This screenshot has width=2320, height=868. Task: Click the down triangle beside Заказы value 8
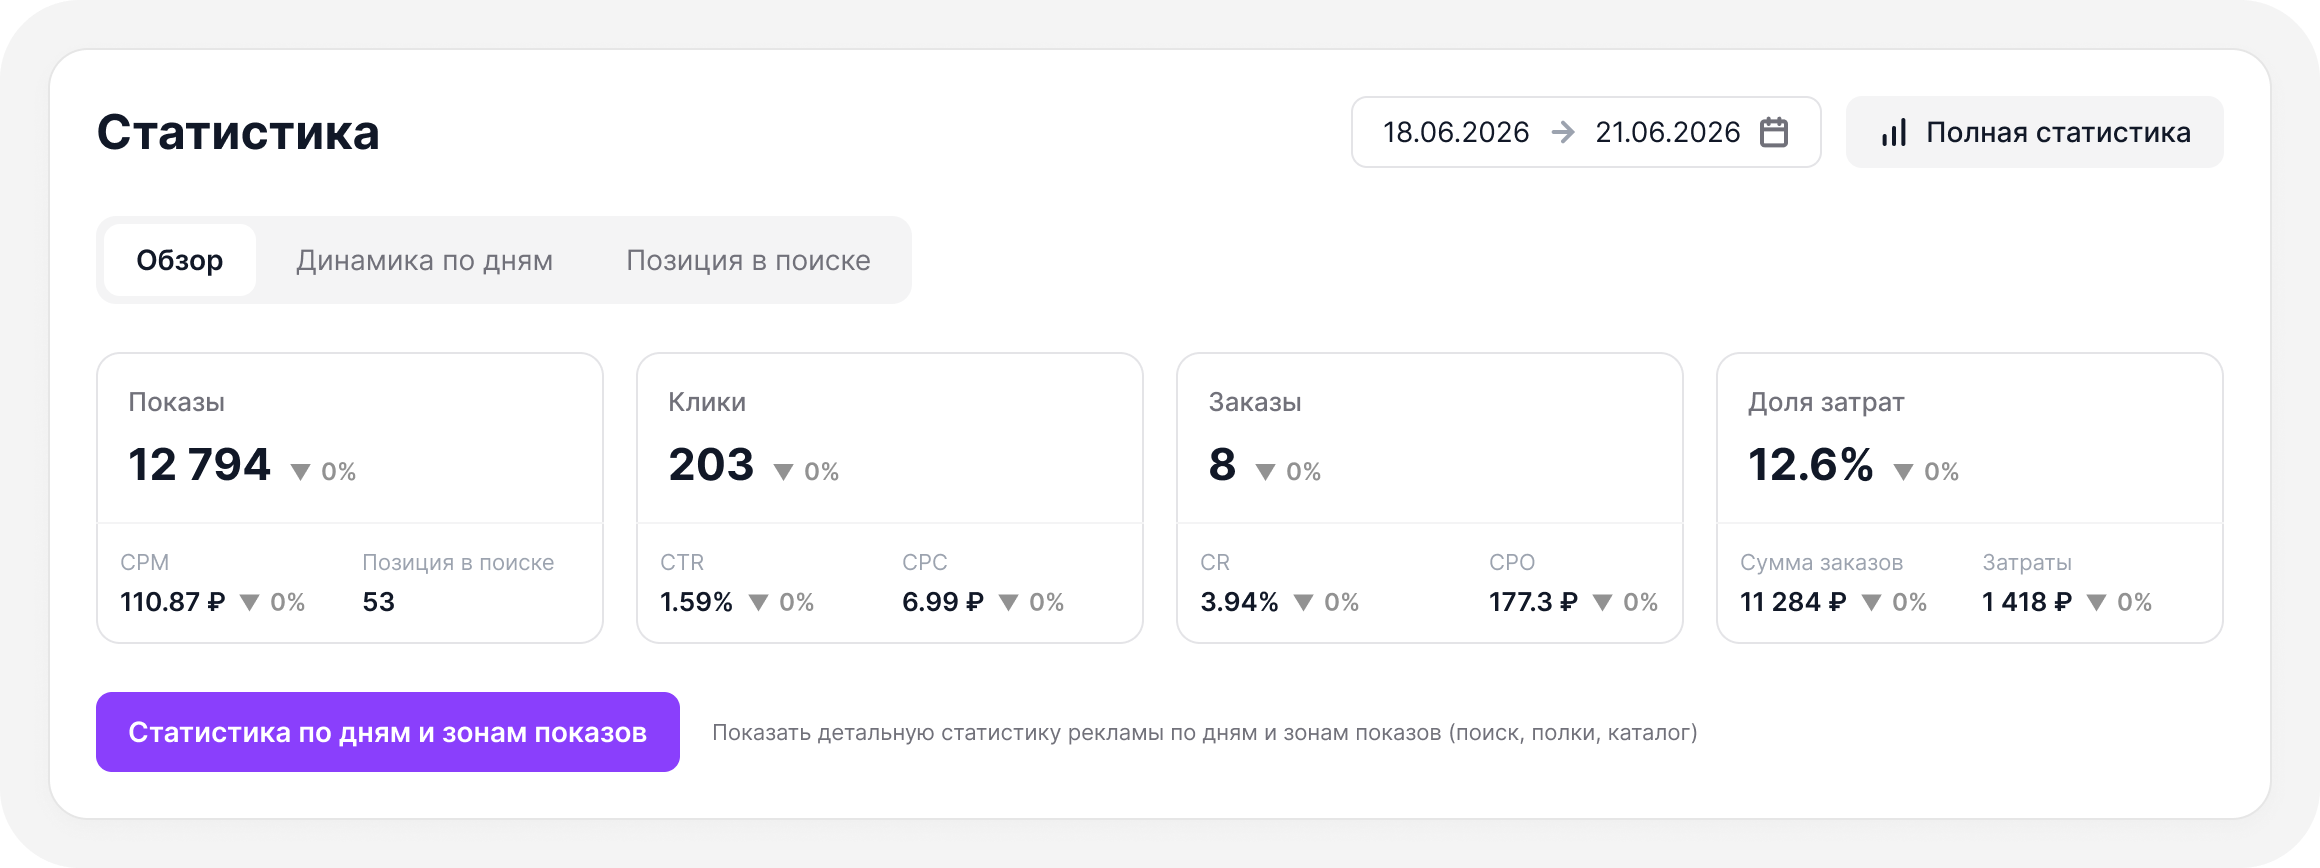(1265, 472)
